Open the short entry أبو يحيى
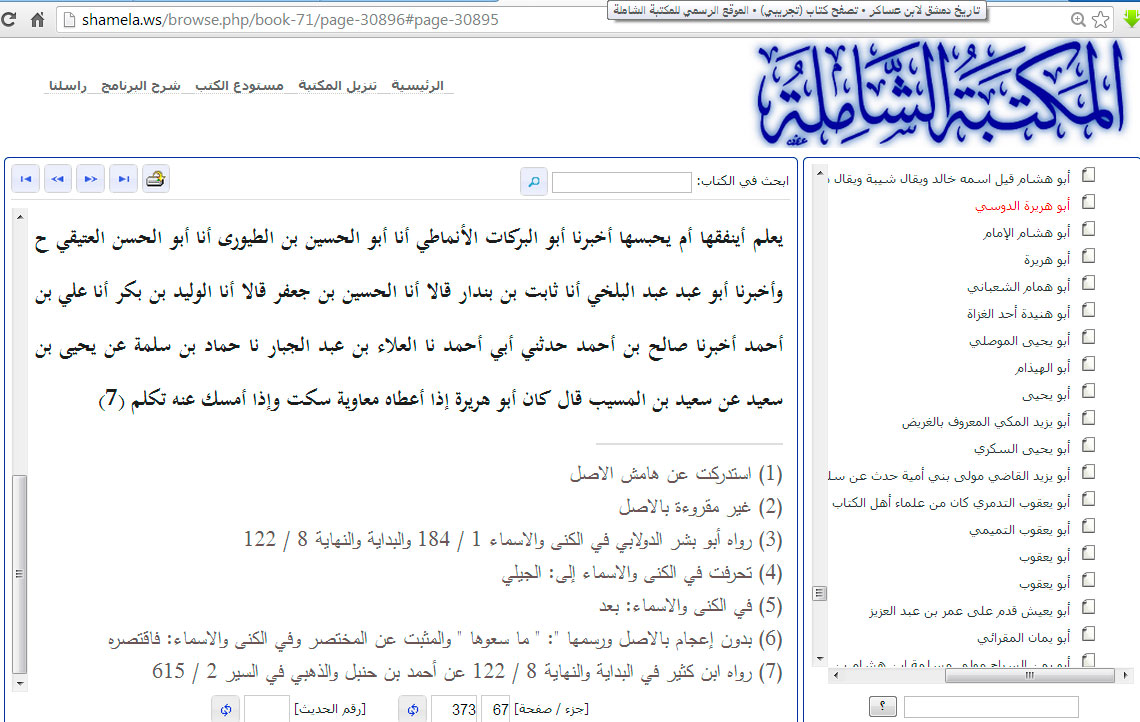Screen dimensions: 1140x722 tap(1046, 395)
